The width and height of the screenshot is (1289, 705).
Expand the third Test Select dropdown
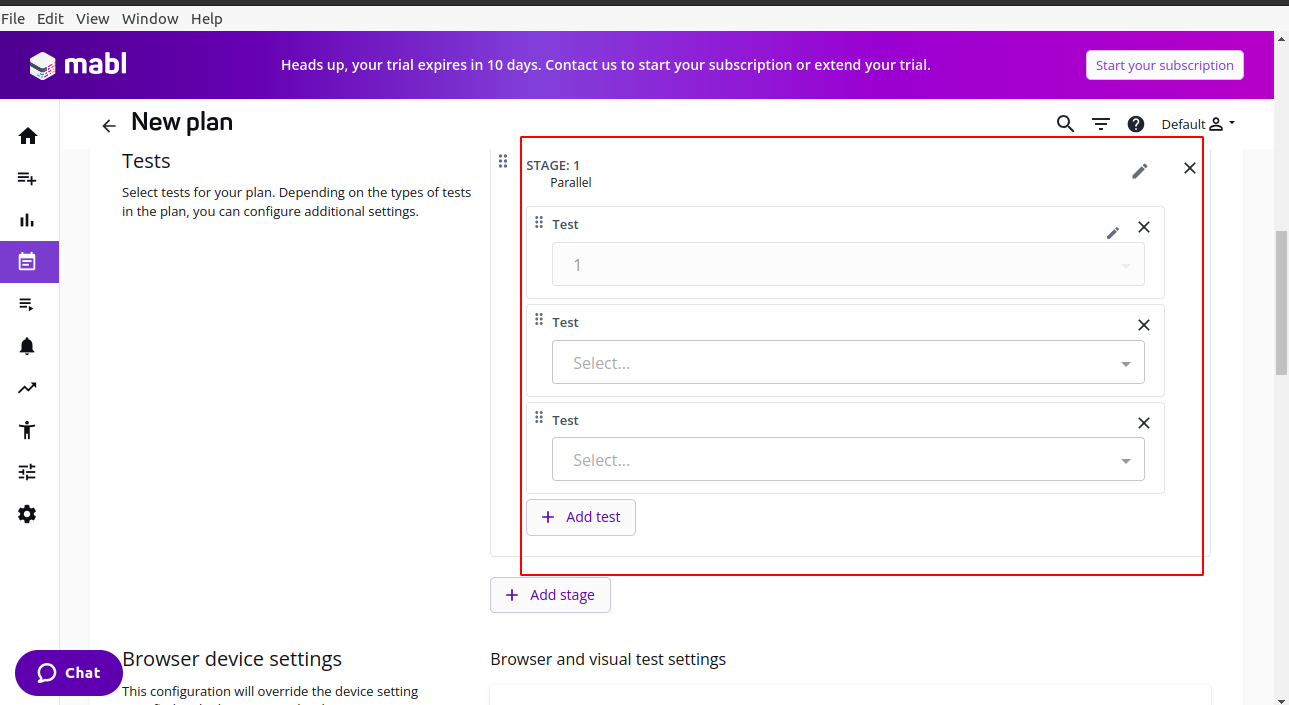[847, 460]
